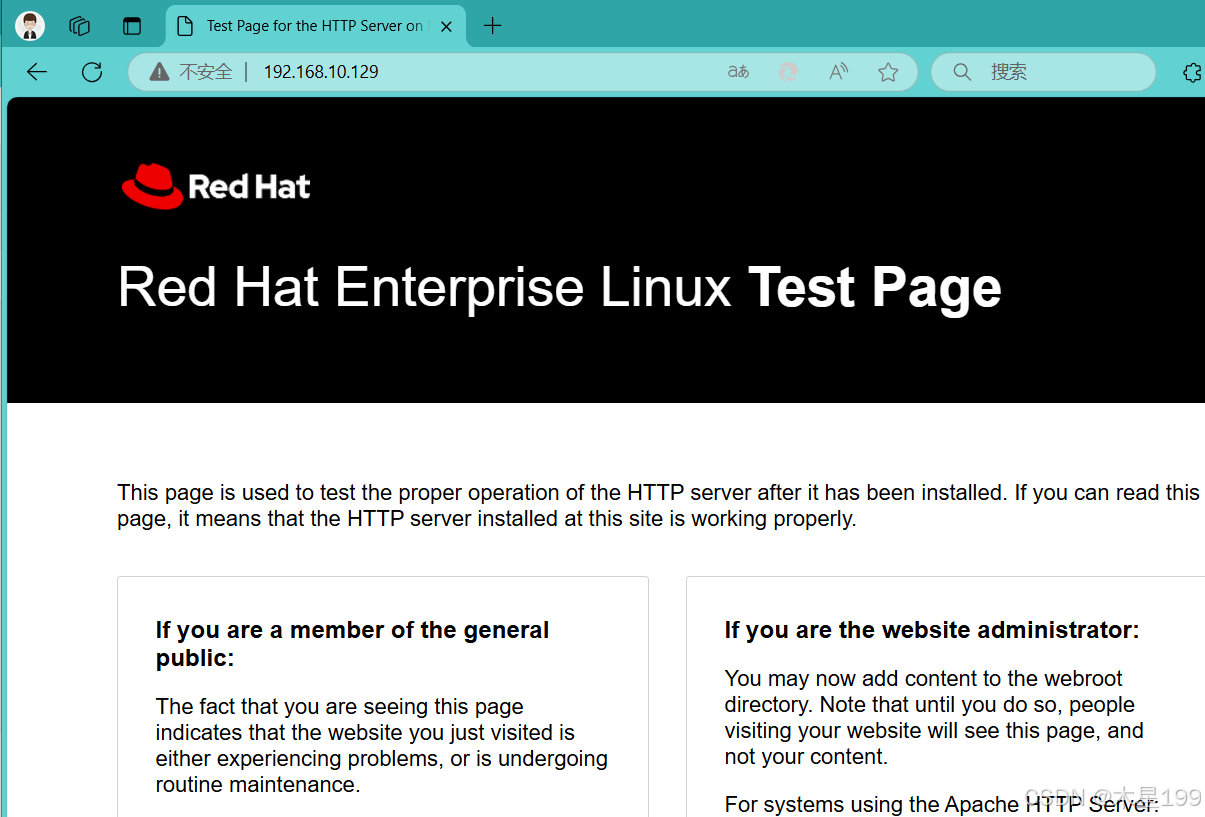The height and width of the screenshot is (817, 1205).
Task: Click the Read aloud icon
Action: point(839,72)
